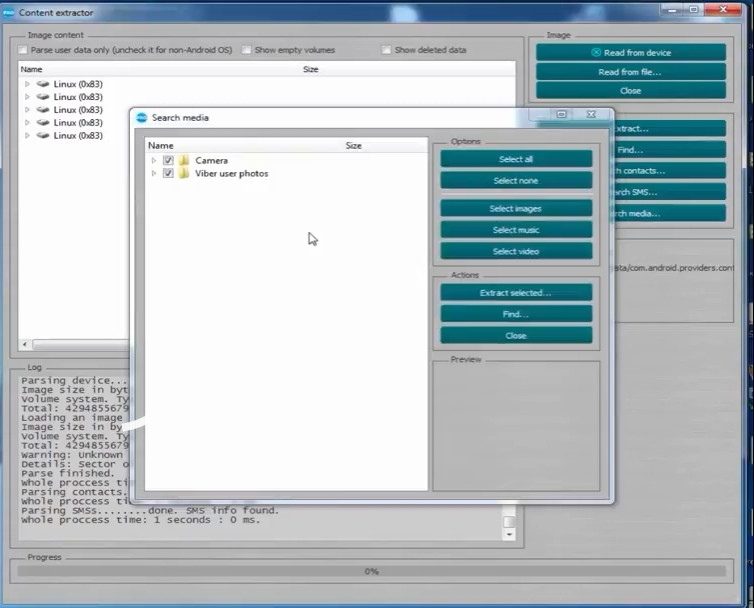This screenshot has height=608, width=754.
Task: Close Search media dialog with X
Action: 591,114
